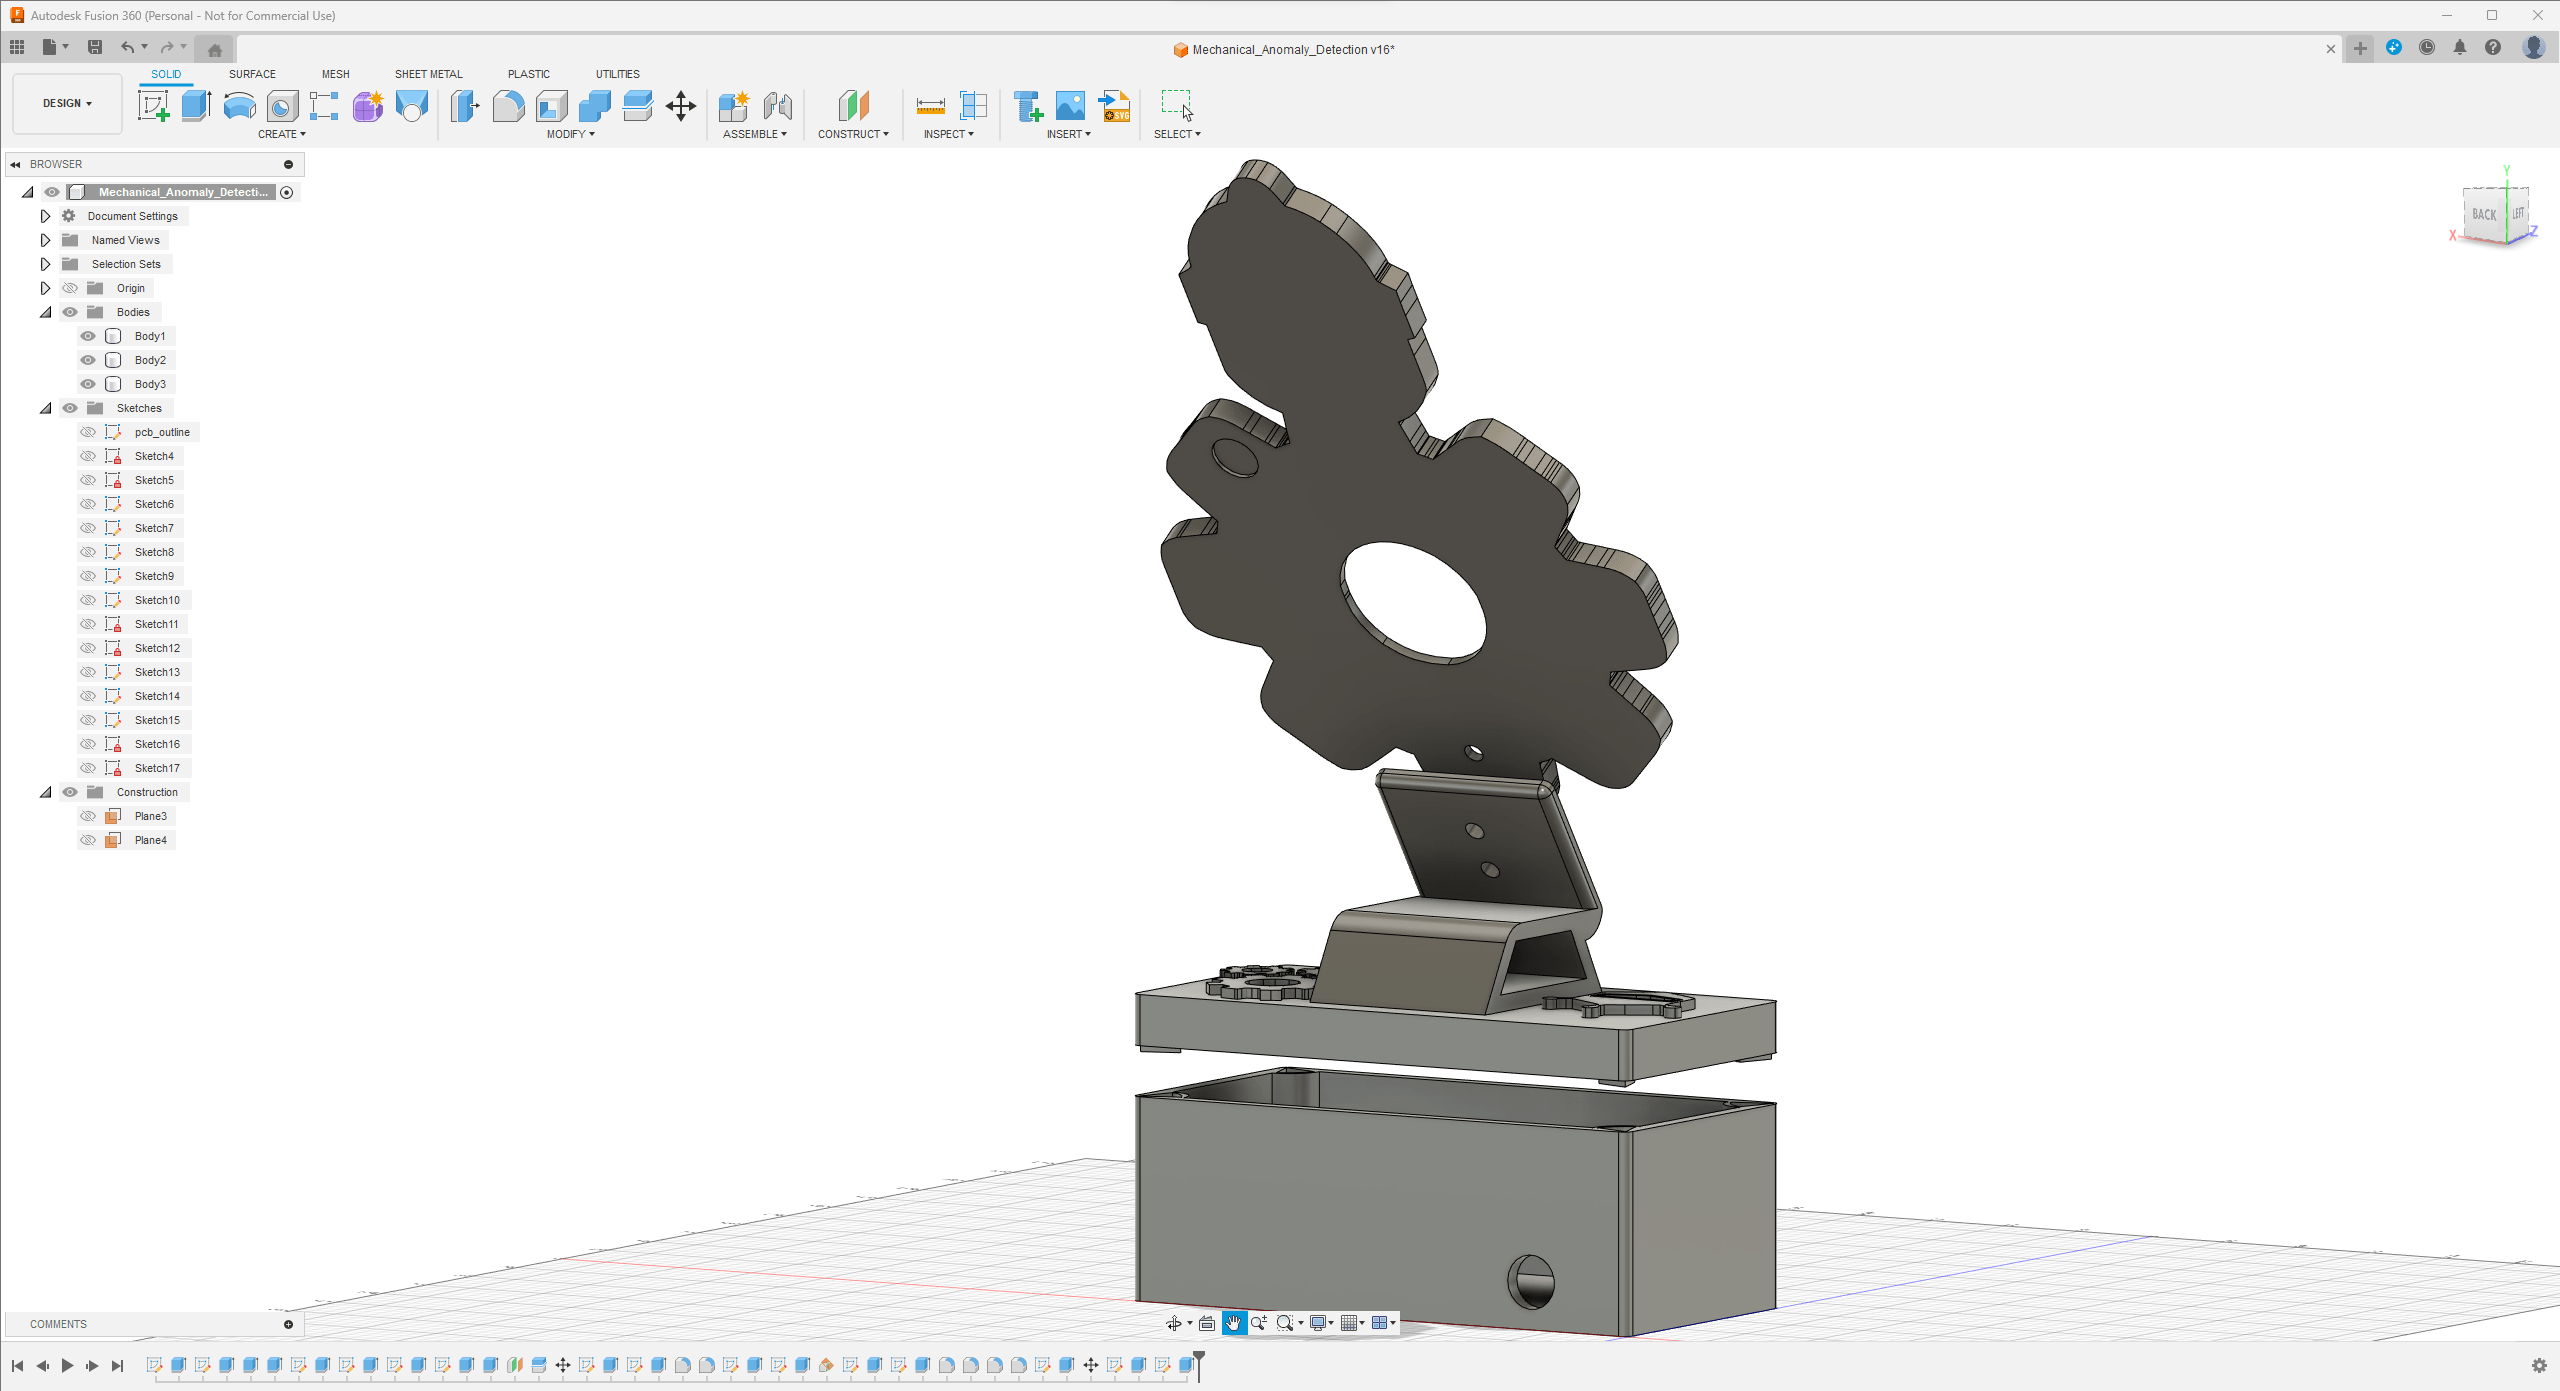Click the Extrude tool icon
Image resolution: width=2560 pixels, height=1391 pixels.
click(x=196, y=106)
